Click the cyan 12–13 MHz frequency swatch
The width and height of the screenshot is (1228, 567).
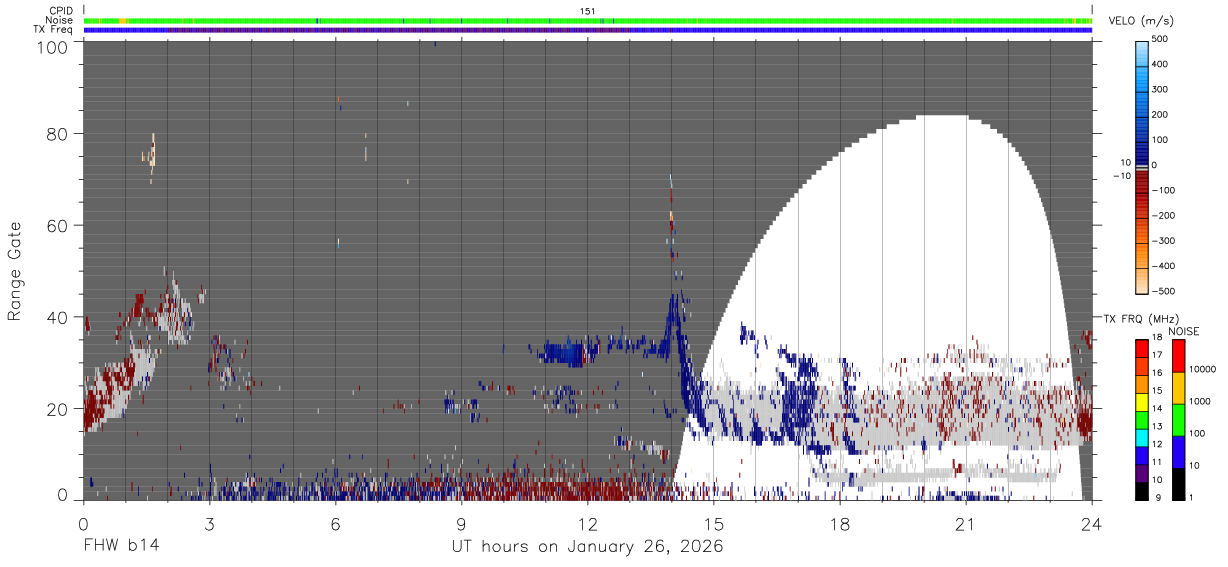pos(1142,436)
